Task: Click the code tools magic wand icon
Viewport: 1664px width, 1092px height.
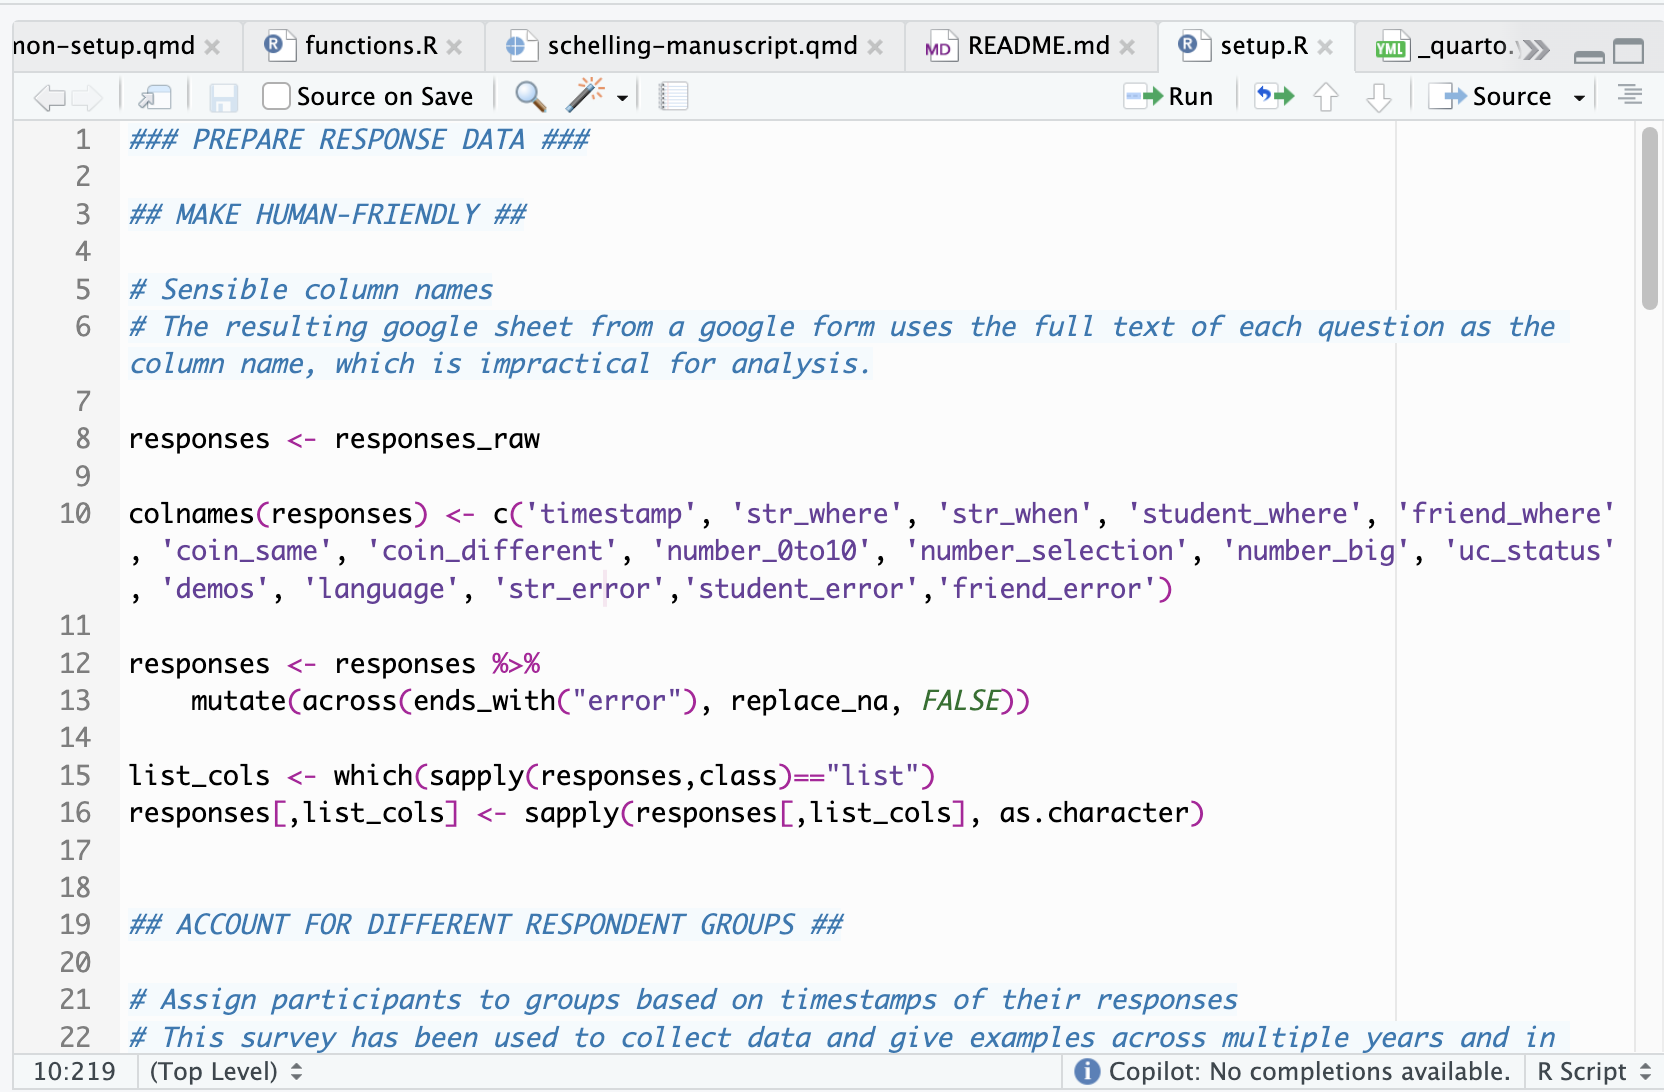Action: point(585,96)
